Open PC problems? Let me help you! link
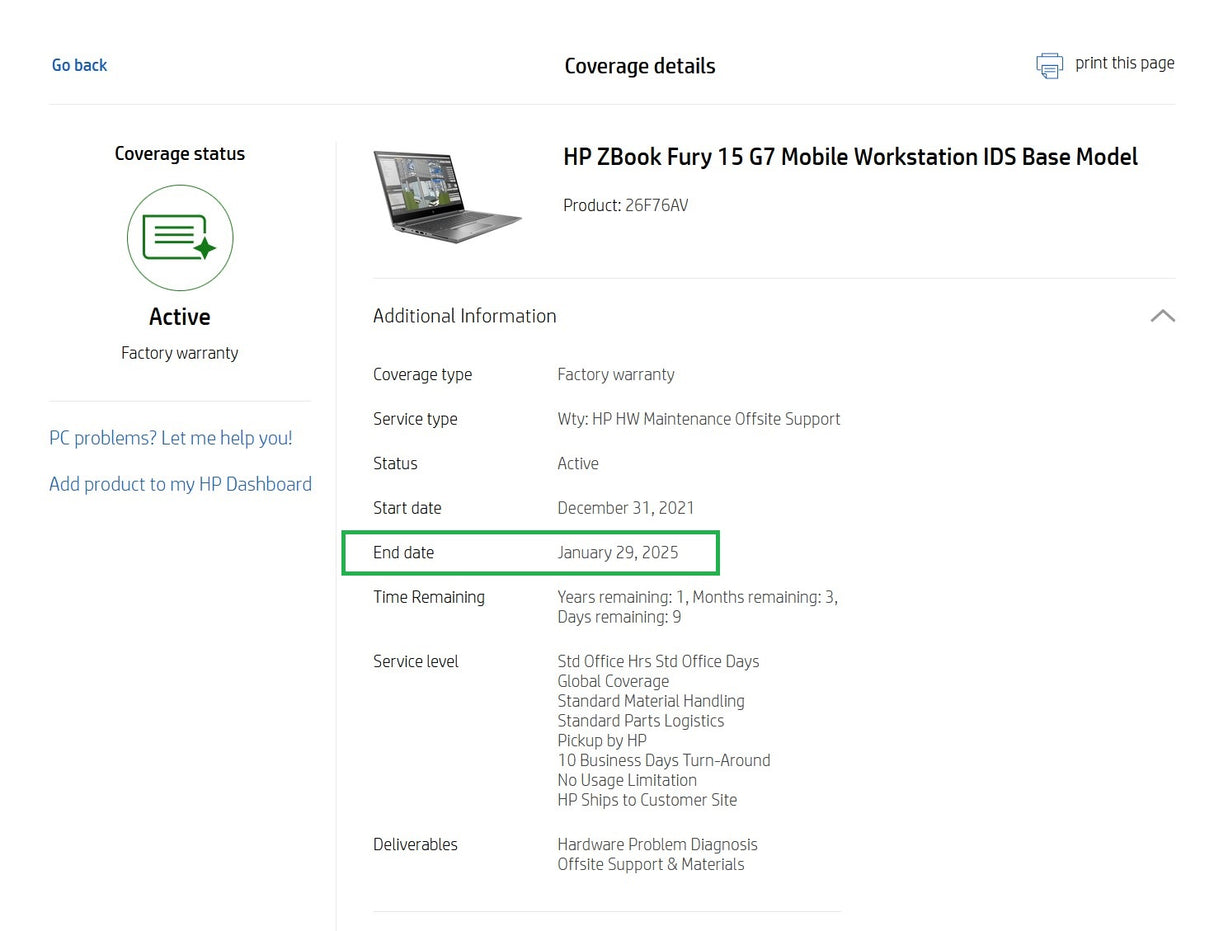This screenshot has height=931, width=1214. pos(171,438)
